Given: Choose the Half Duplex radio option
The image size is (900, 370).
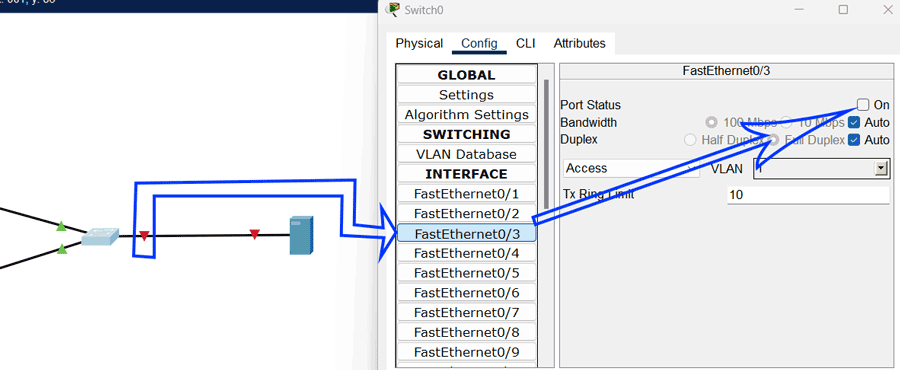Looking at the screenshot, I should (690, 140).
